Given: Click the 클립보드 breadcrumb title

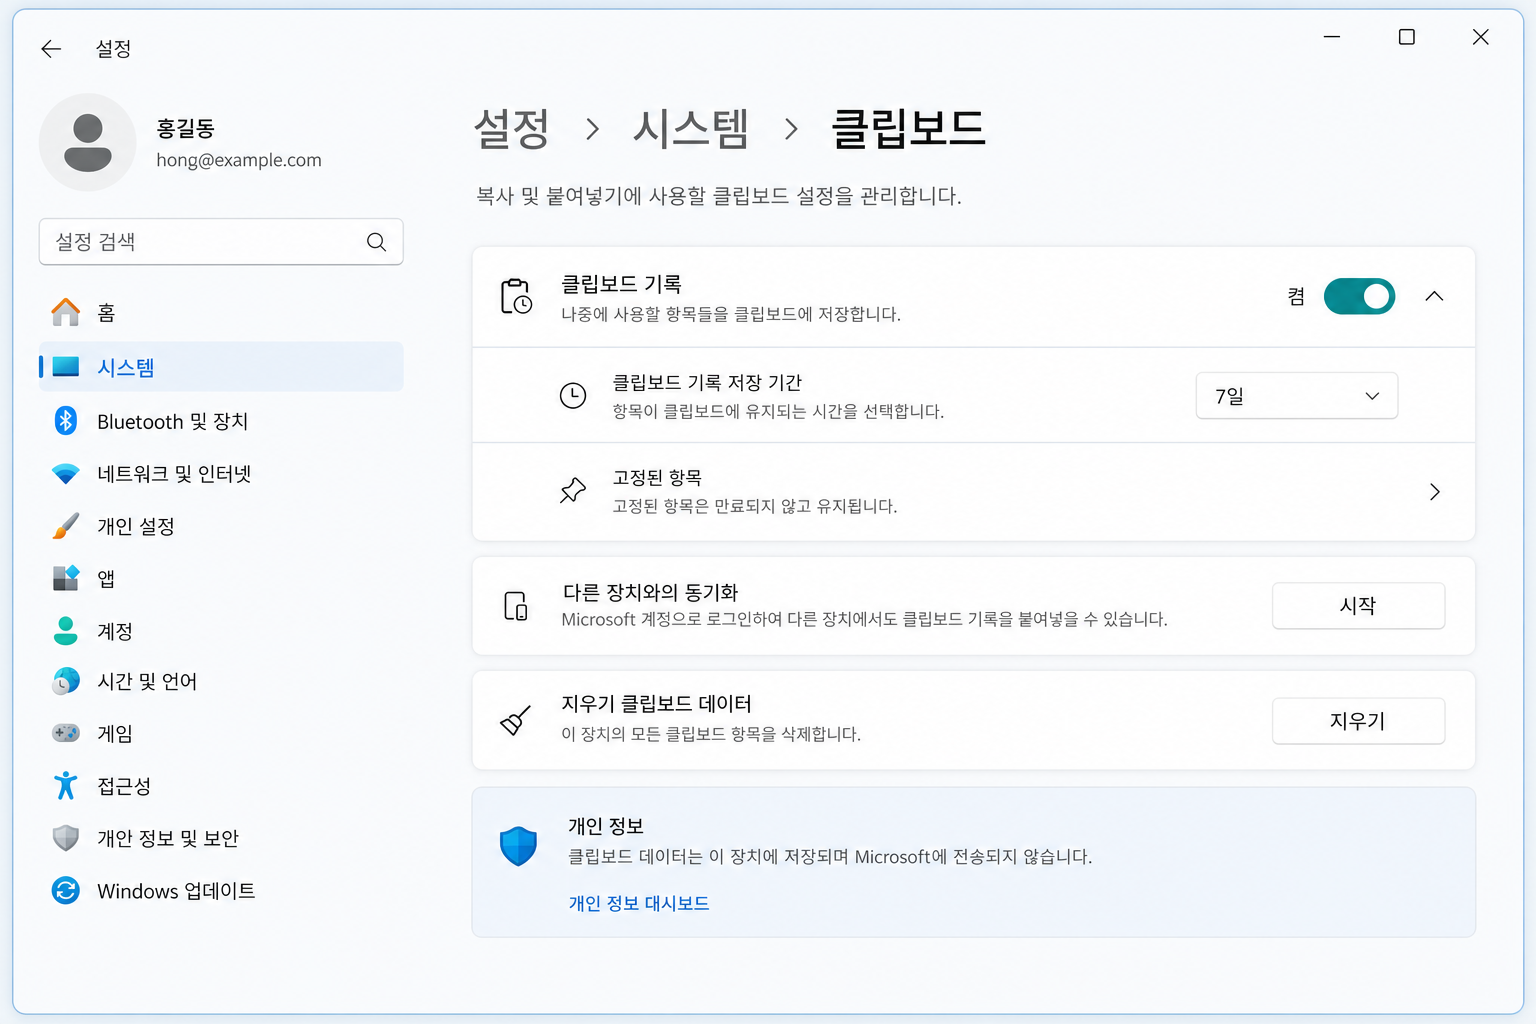Looking at the screenshot, I should coord(909,129).
